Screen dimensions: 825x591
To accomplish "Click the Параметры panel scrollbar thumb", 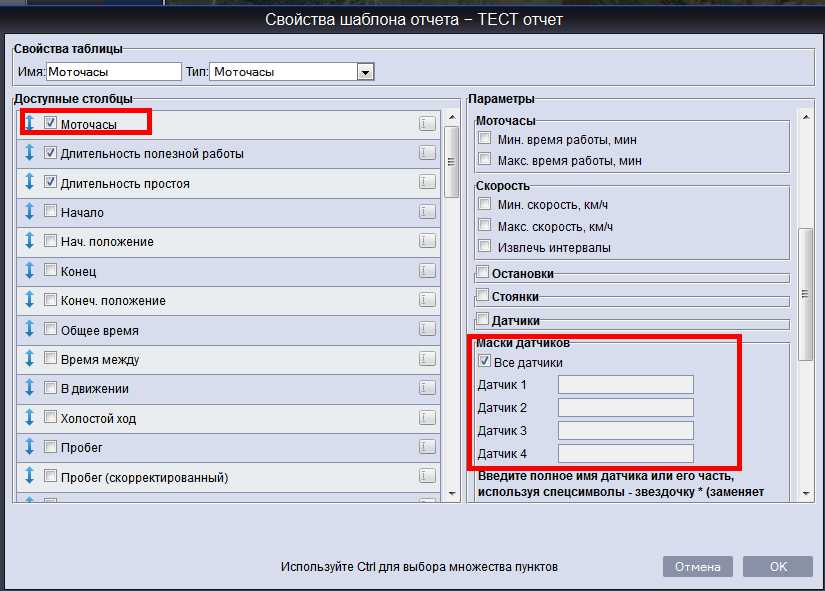I will click(806, 294).
